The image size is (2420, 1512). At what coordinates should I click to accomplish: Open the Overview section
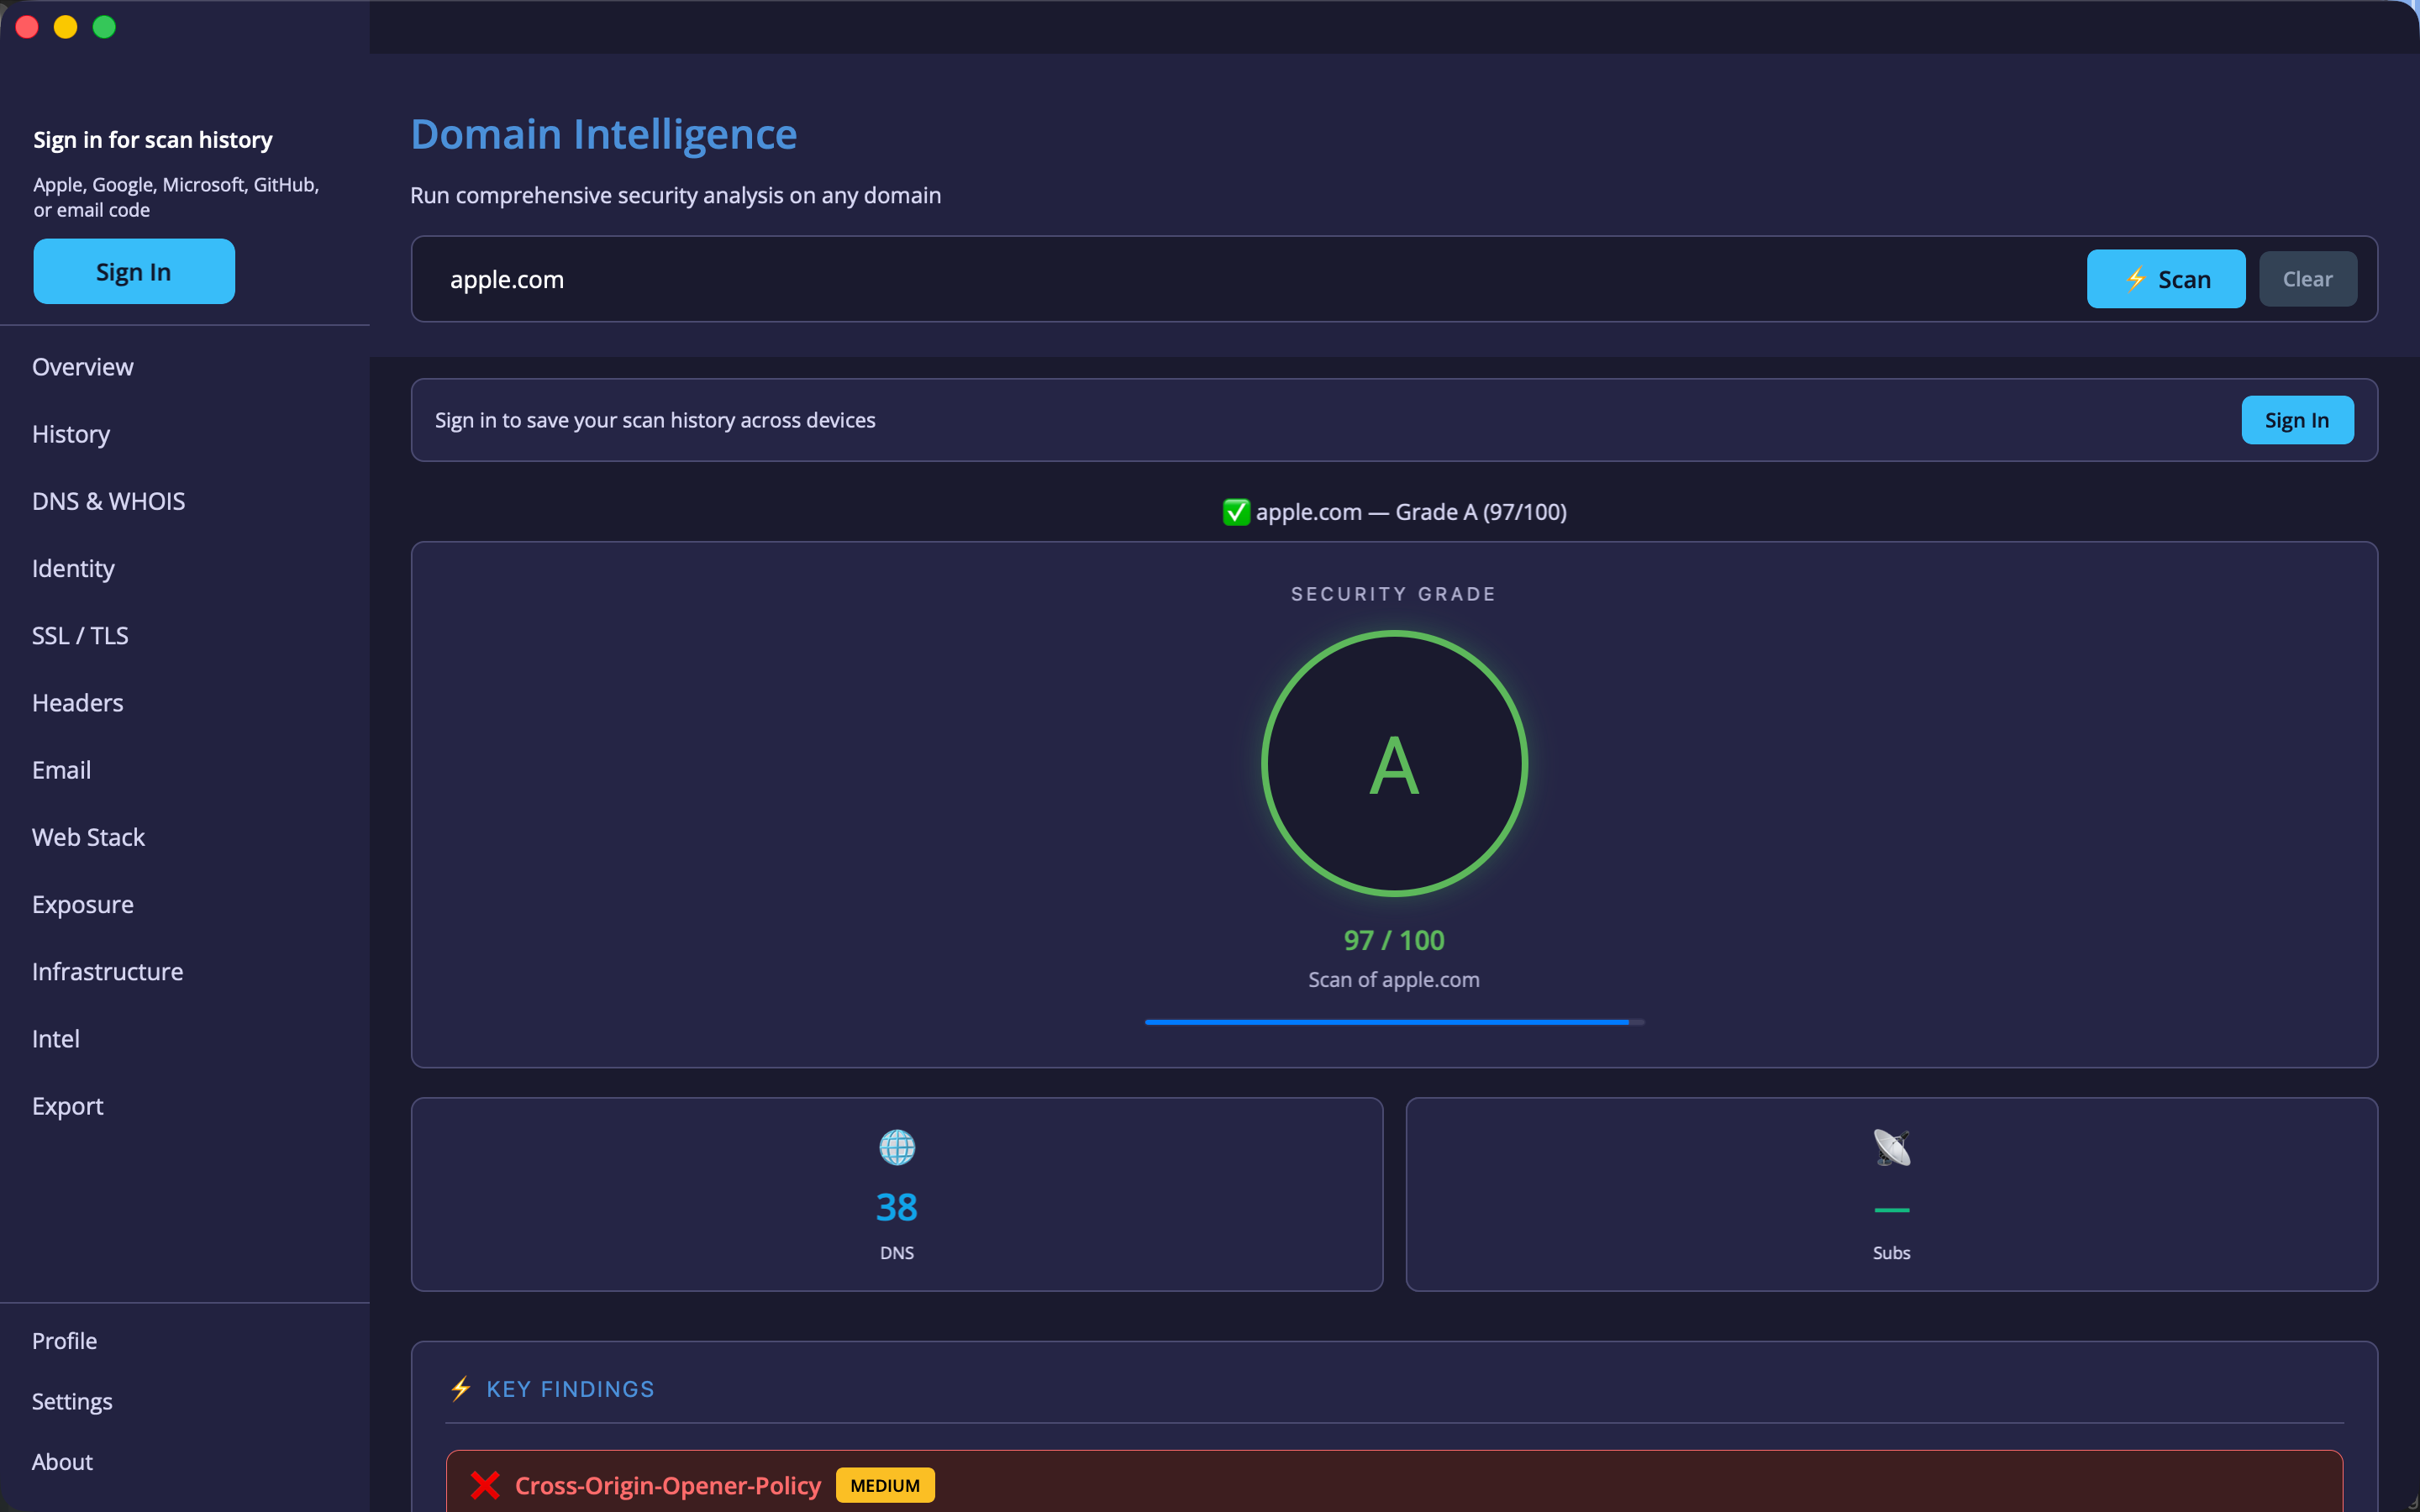point(83,366)
